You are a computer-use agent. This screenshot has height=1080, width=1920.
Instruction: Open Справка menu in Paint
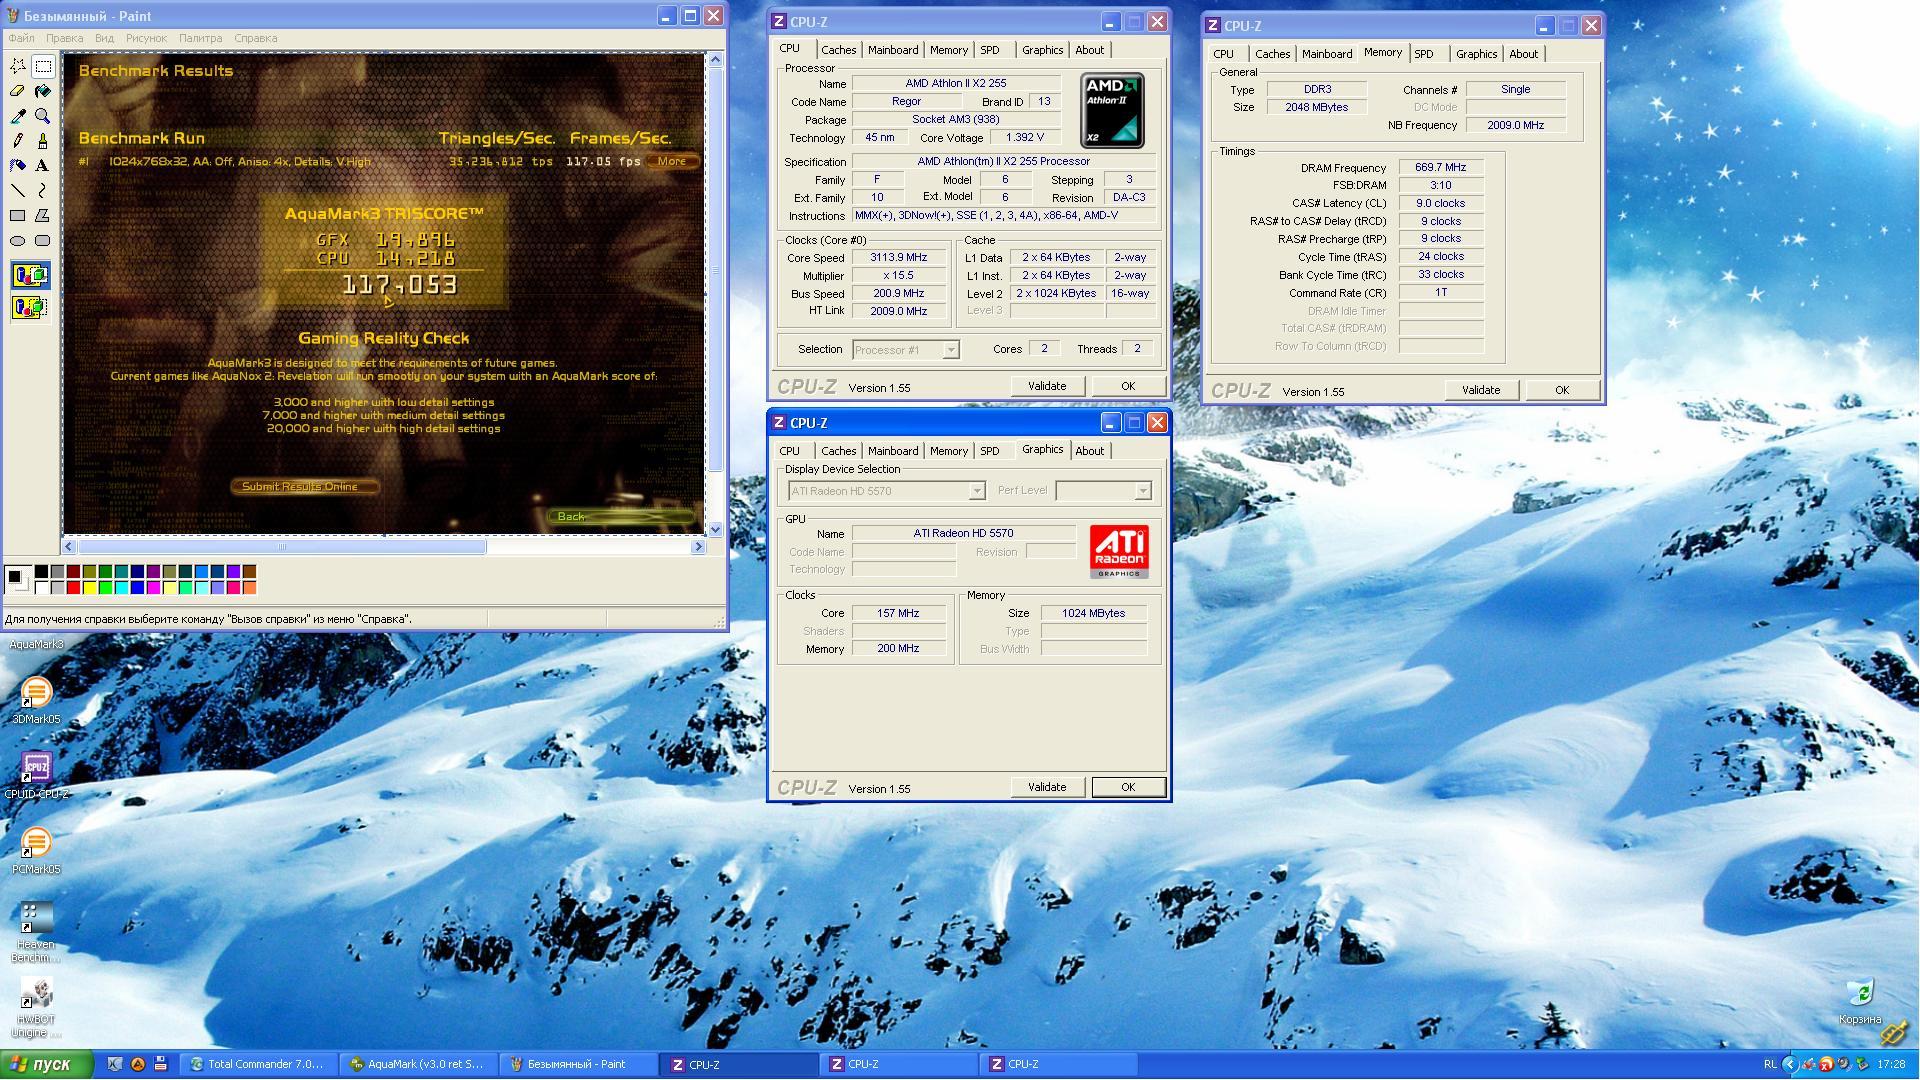[x=255, y=38]
